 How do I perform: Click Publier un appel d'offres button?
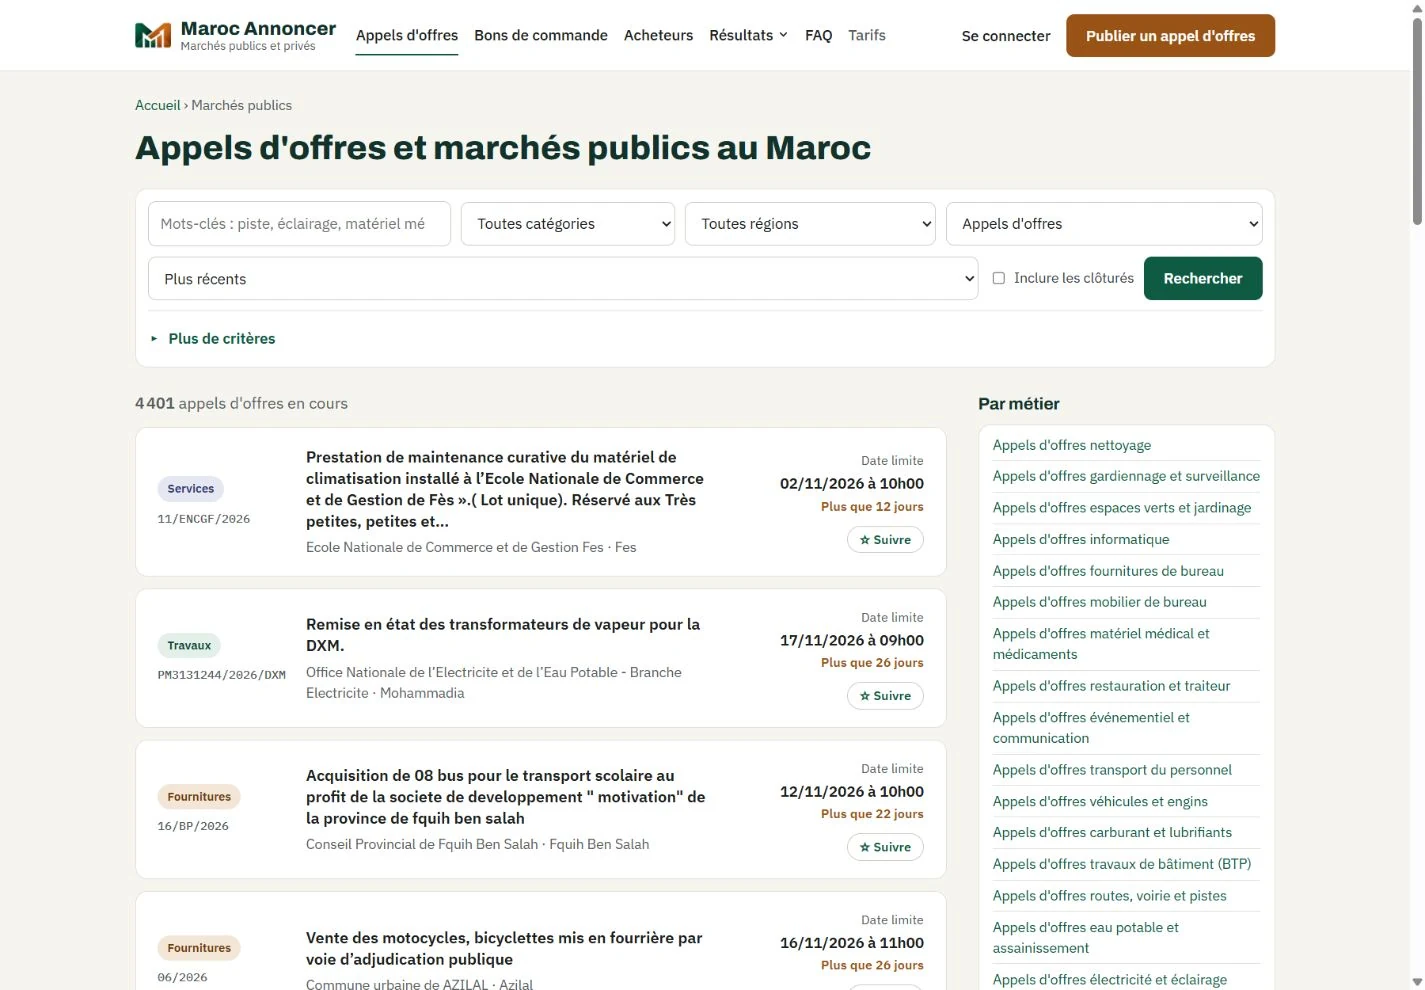(x=1170, y=36)
